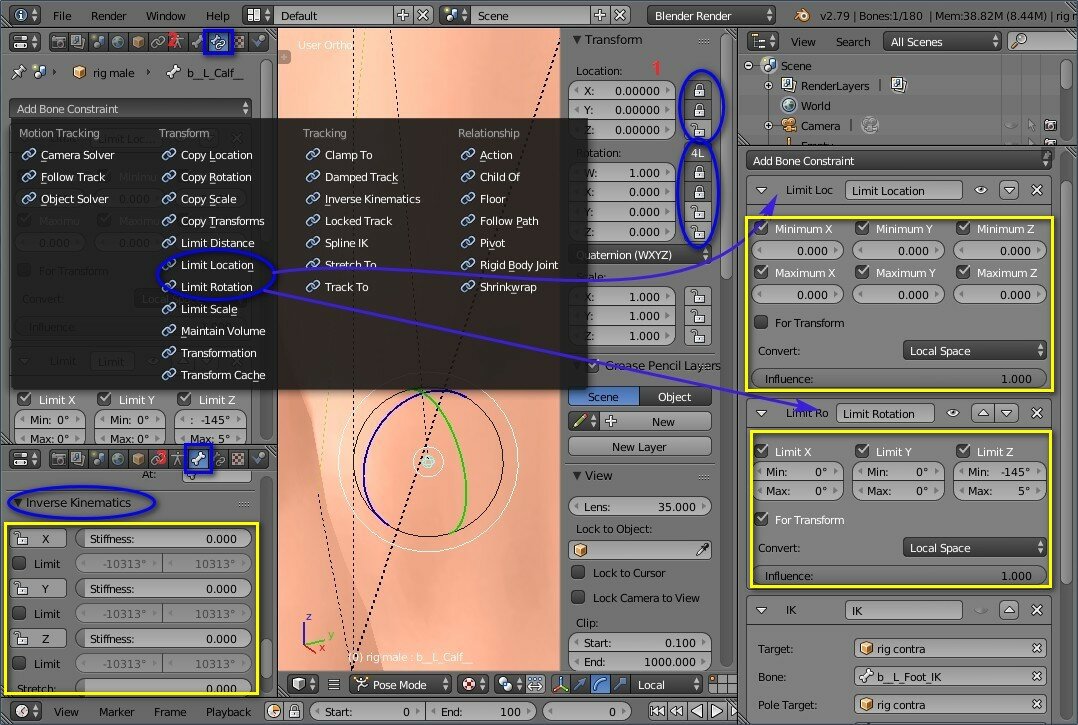Image resolution: width=1078 pixels, height=725 pixels.
Task: Collapse the Transform panel
Action: click(577, 40)
